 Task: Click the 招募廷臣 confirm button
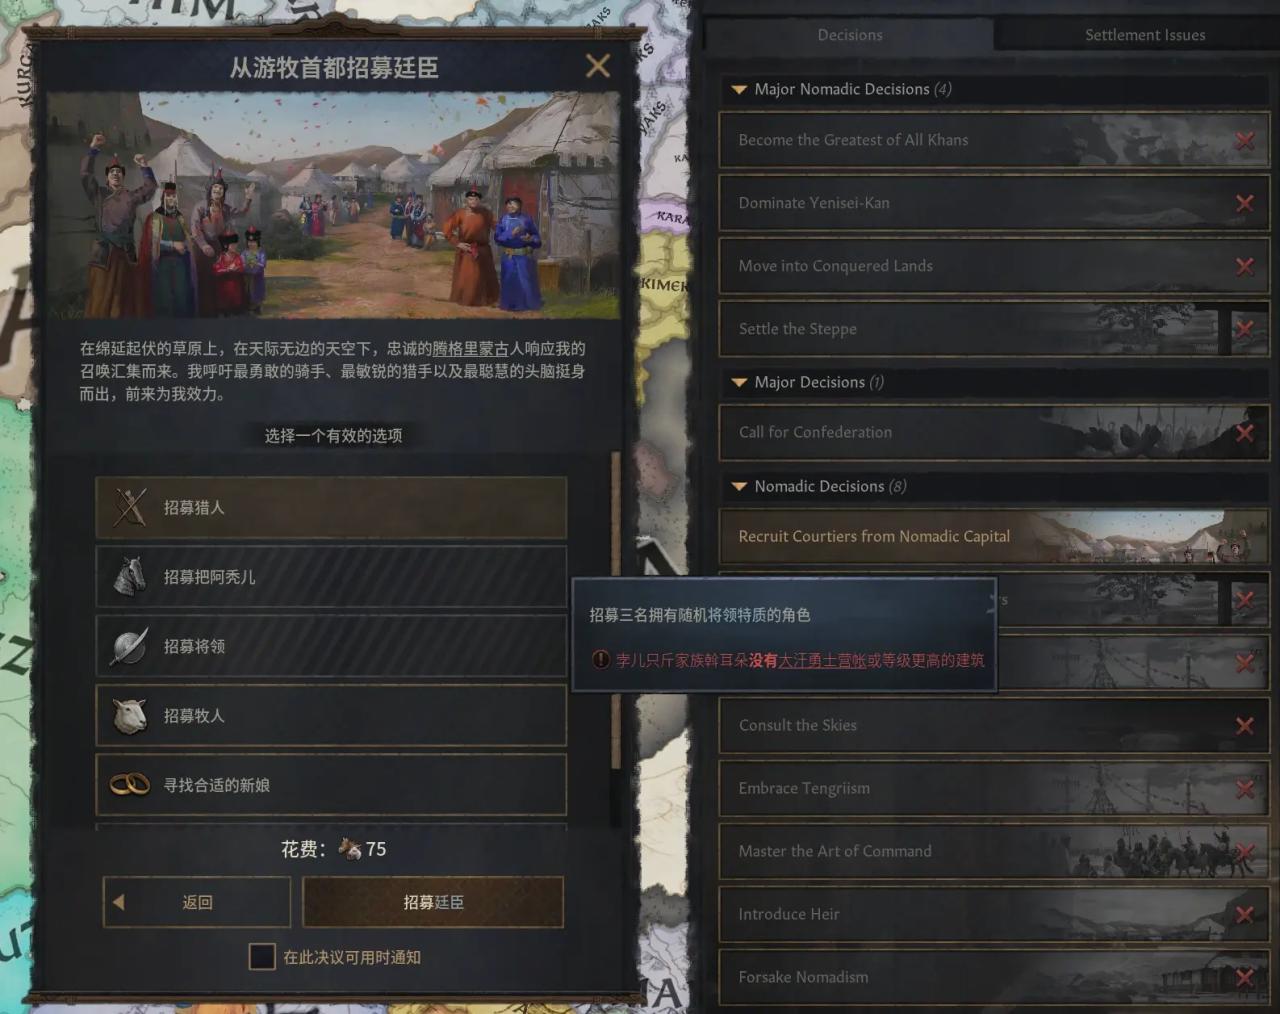tap(433, 902)
